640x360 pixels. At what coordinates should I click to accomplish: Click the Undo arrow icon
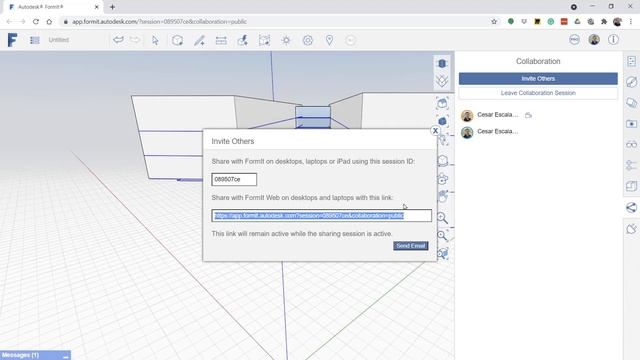[118, 40]
